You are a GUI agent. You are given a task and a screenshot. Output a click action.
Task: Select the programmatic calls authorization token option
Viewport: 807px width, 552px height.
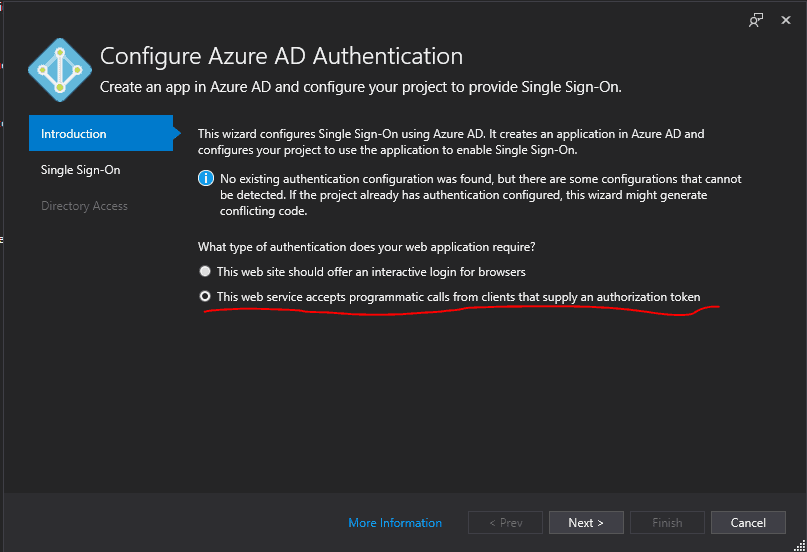pyautogui.click(x=205, y=296)
